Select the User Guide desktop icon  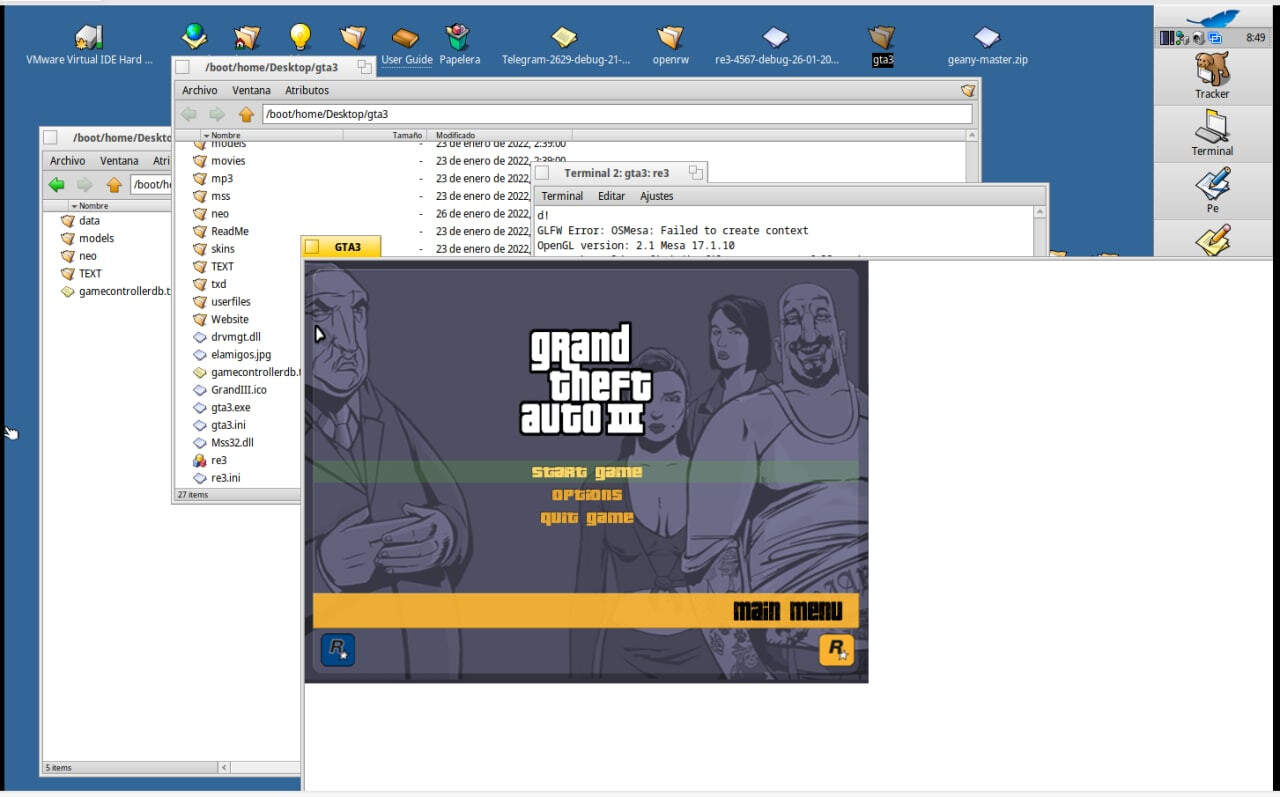[x=406, y=45]
